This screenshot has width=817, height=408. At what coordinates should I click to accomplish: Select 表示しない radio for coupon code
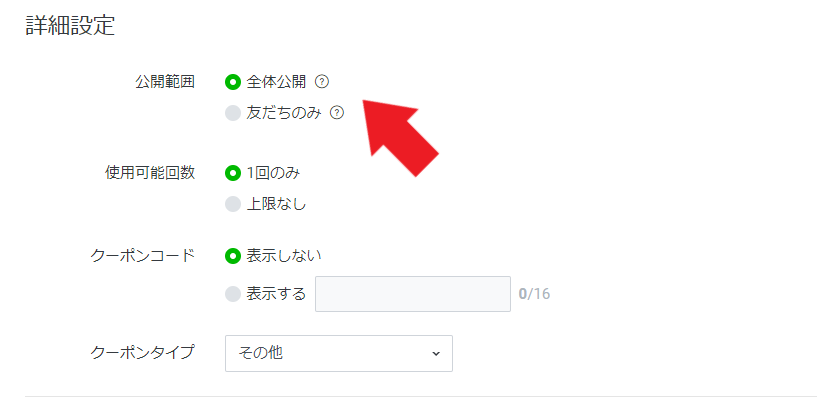pos(233,256)
